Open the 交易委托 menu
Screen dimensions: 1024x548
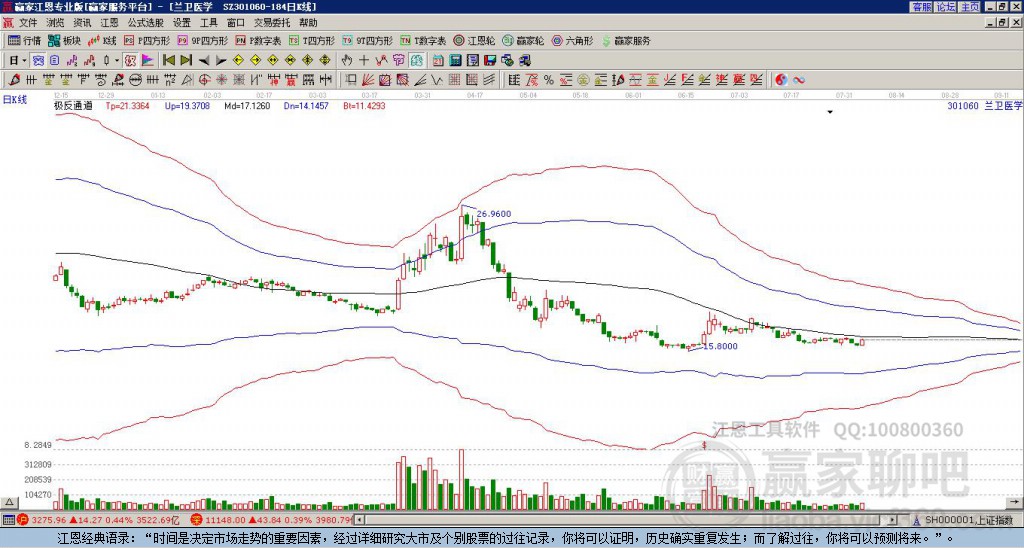point(272,23)
